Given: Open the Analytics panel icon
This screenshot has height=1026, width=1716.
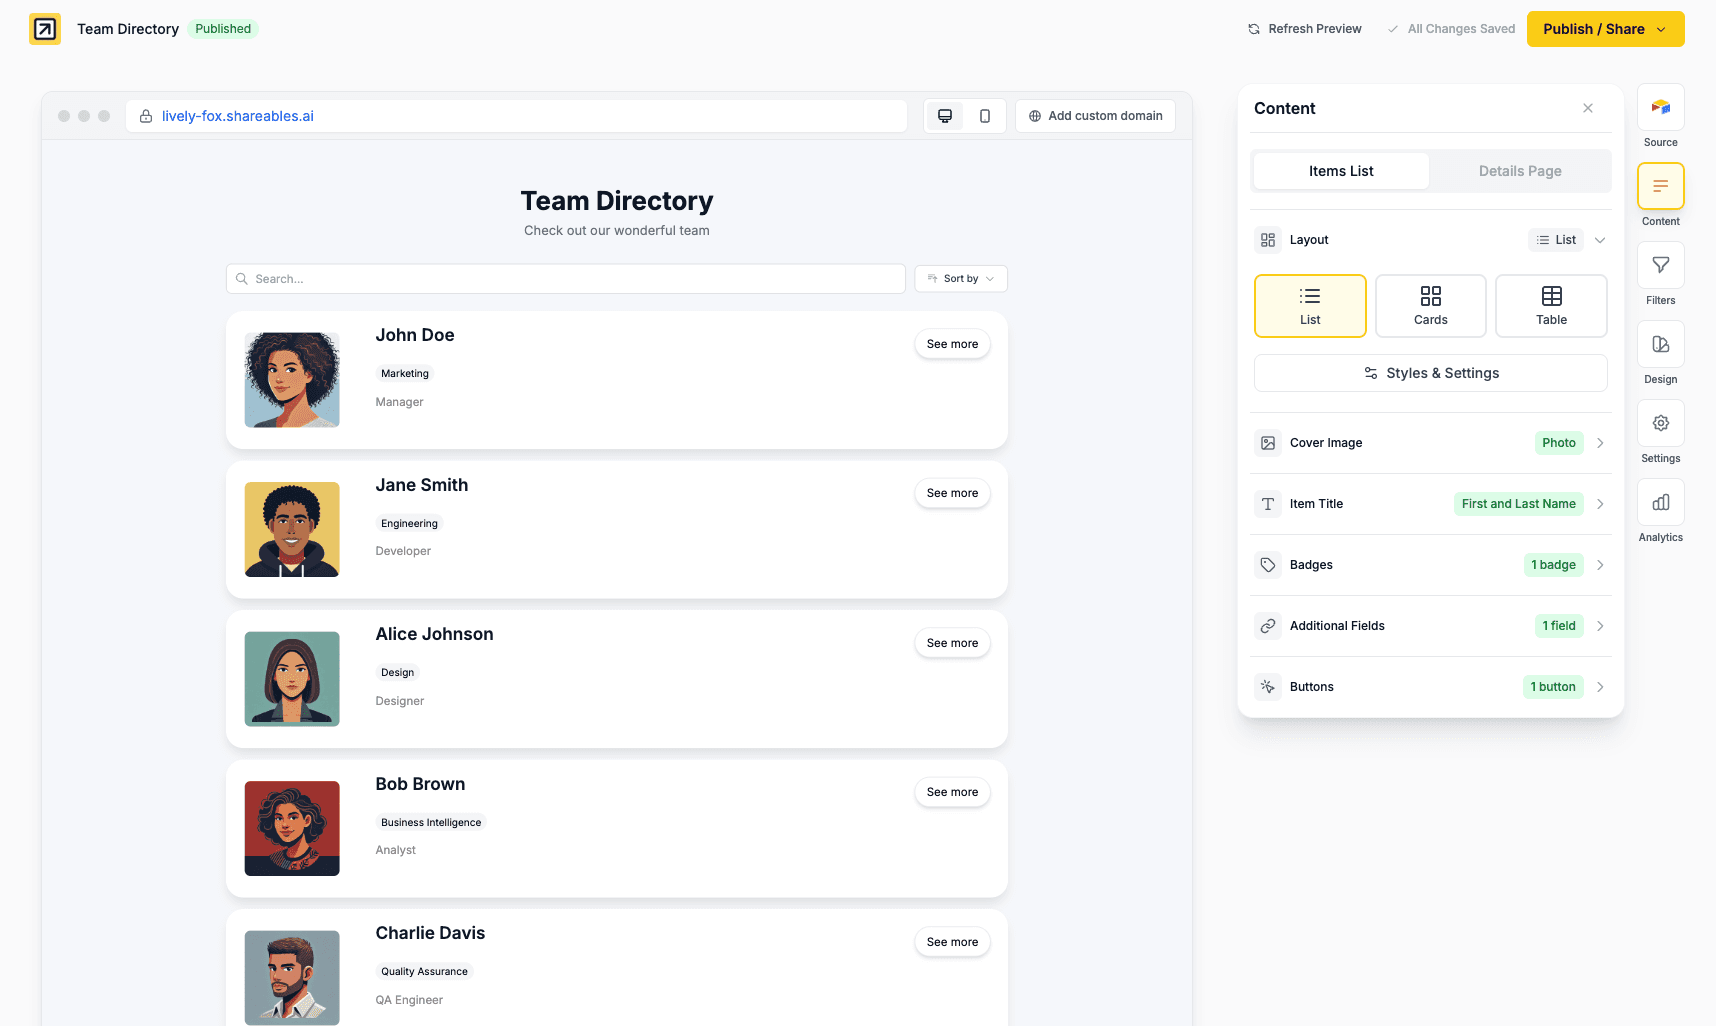Looking at the screenshot, I should pos(1660,501).
